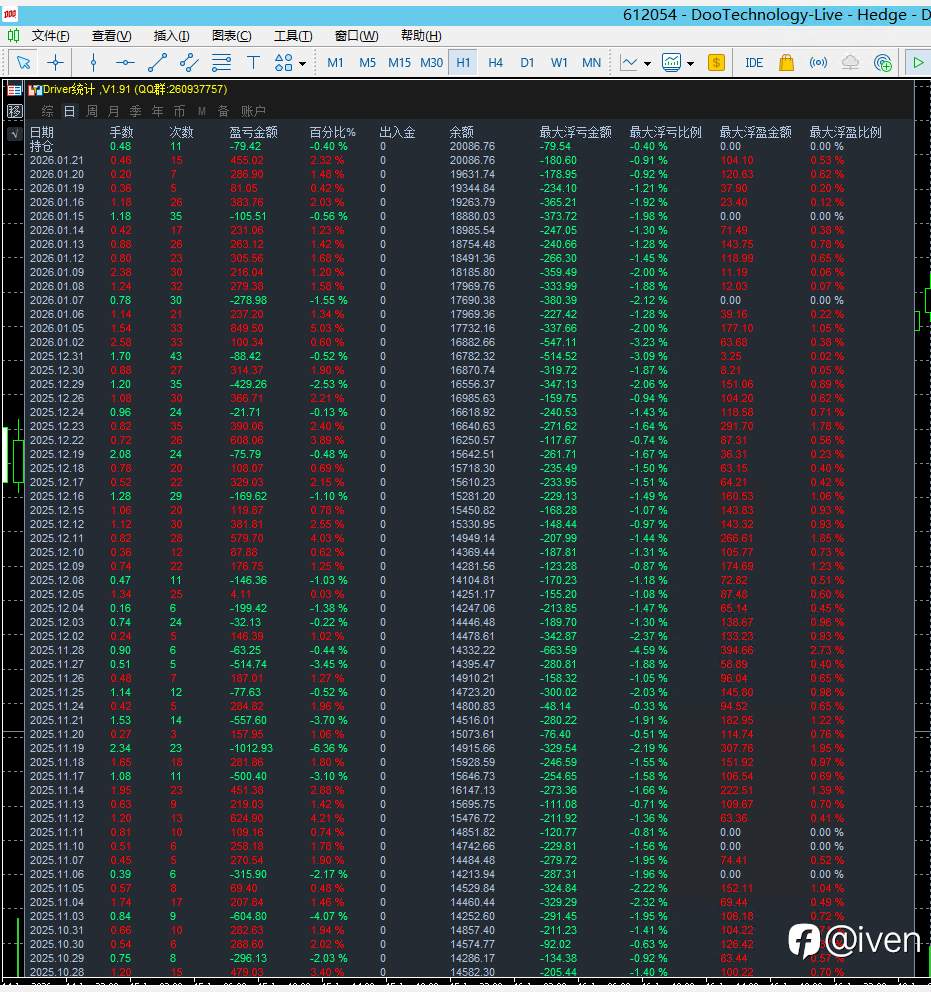Open the chart type dropdown arrow
The width and height of the screenshot is (931, 992).
[647, 63]
